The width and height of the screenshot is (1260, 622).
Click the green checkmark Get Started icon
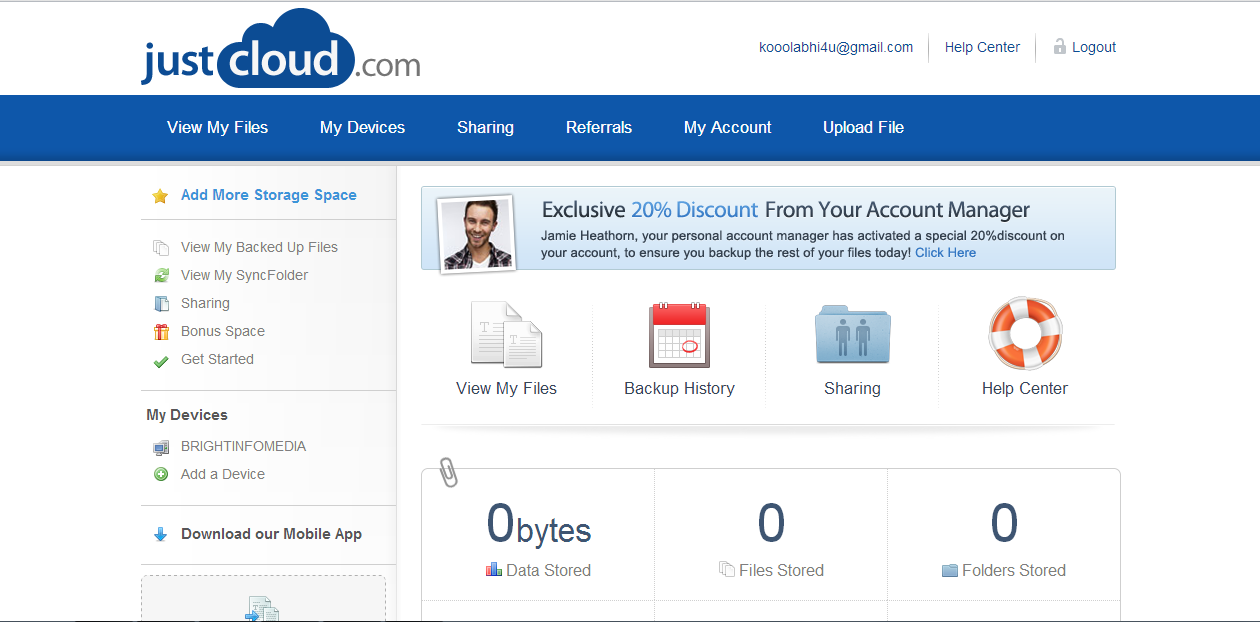161,360
